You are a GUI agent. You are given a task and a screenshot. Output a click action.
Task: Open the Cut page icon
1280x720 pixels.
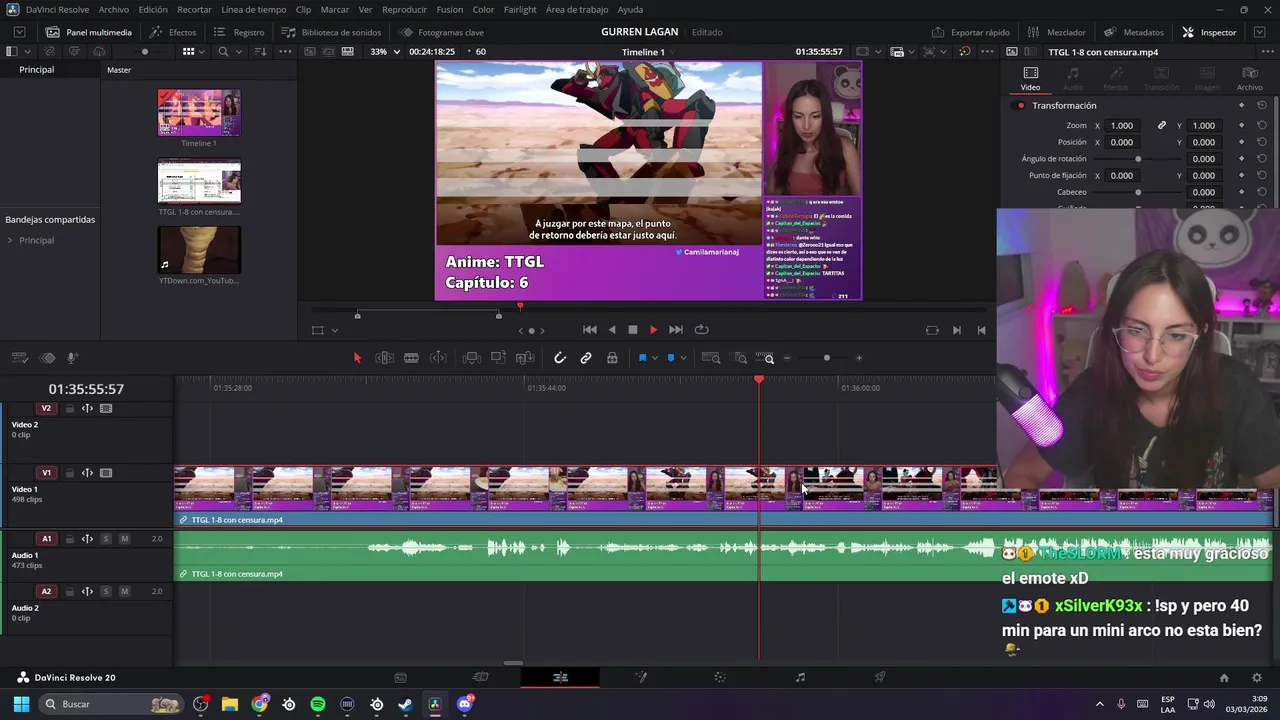click(480, 677)
